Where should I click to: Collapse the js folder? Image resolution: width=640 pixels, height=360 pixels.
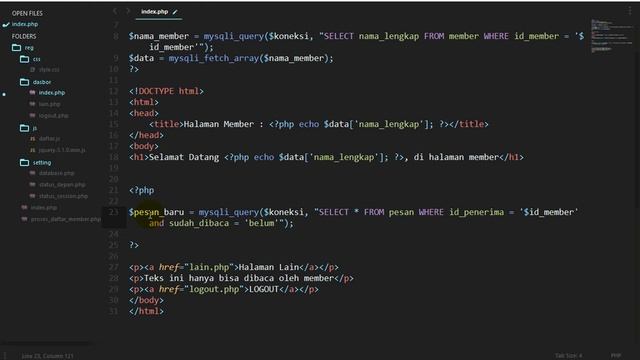tap(35, 128)
